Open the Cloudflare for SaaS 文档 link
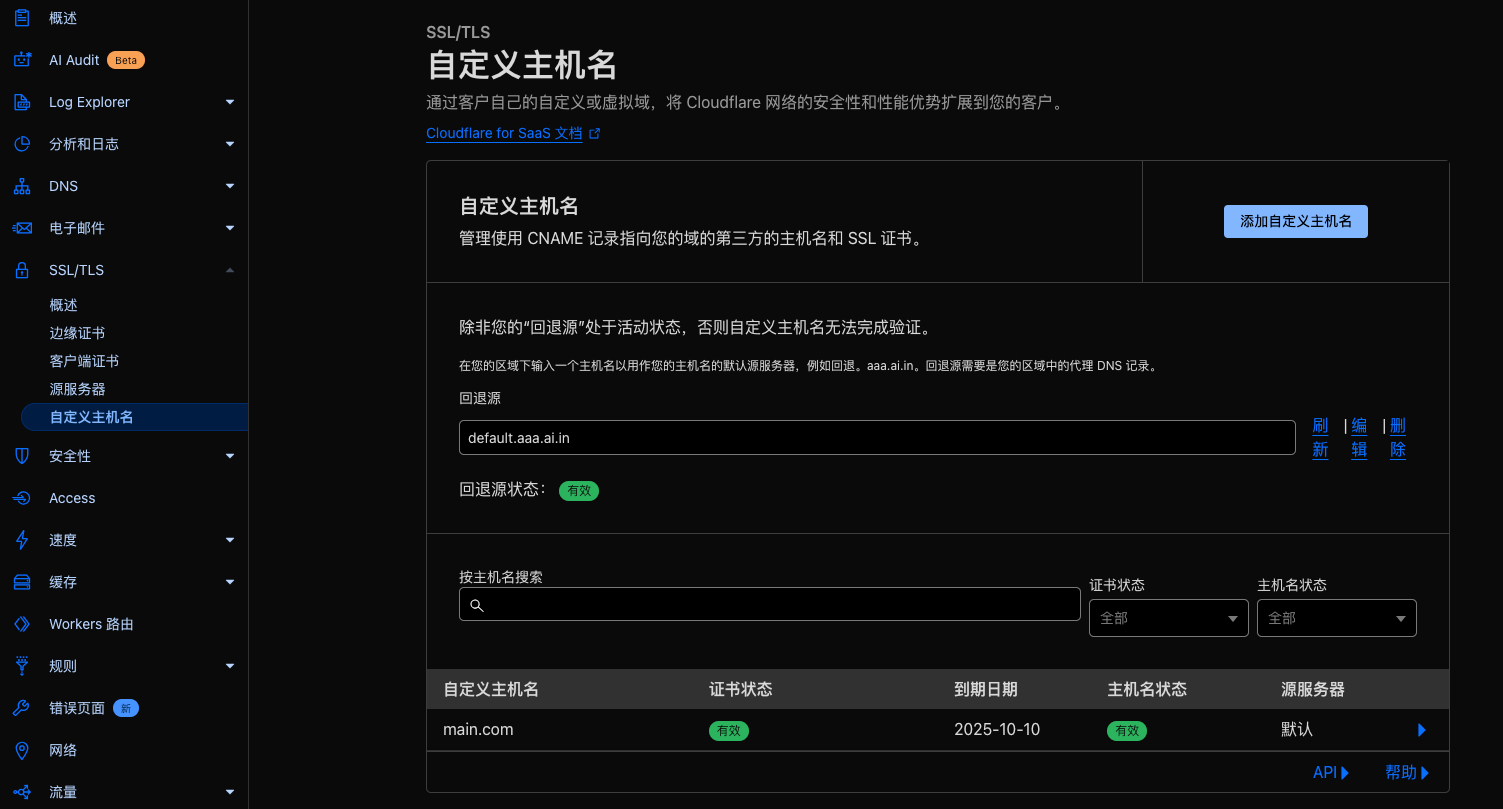 504,133
